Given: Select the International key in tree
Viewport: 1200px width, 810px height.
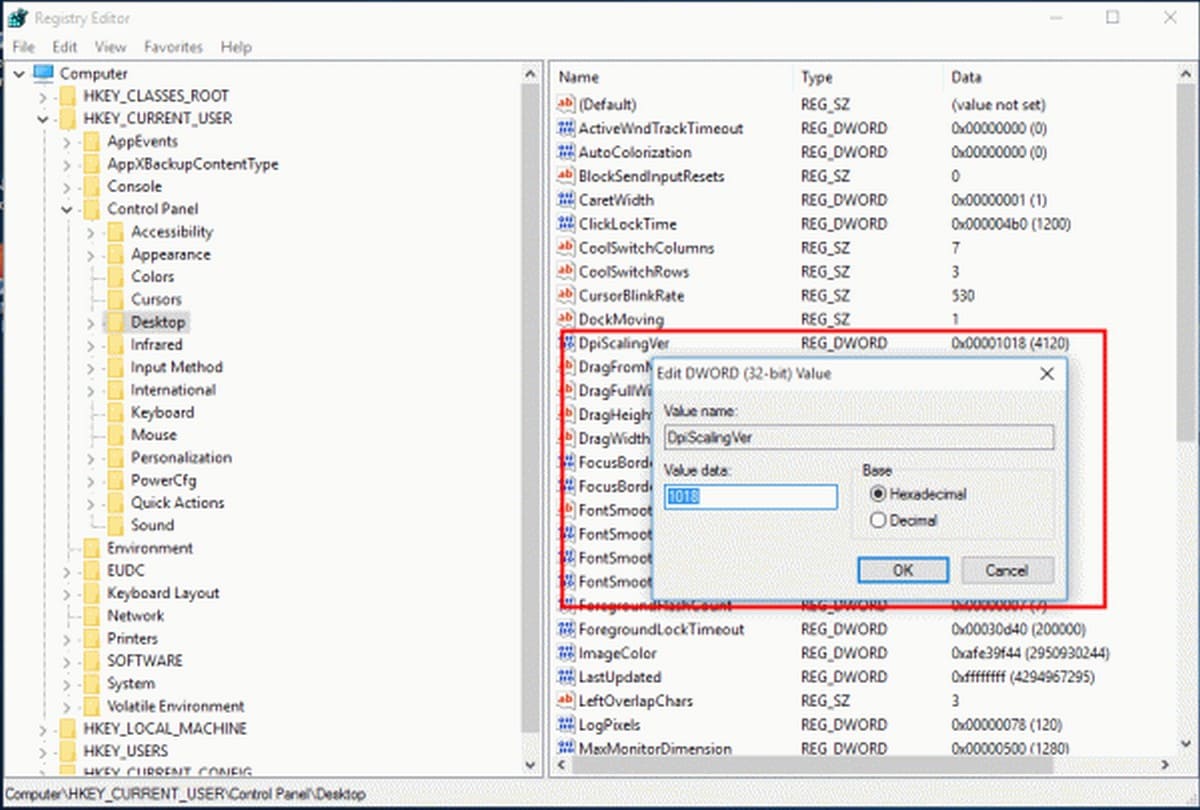Looking at the screenshot, I should coord(173,390).
